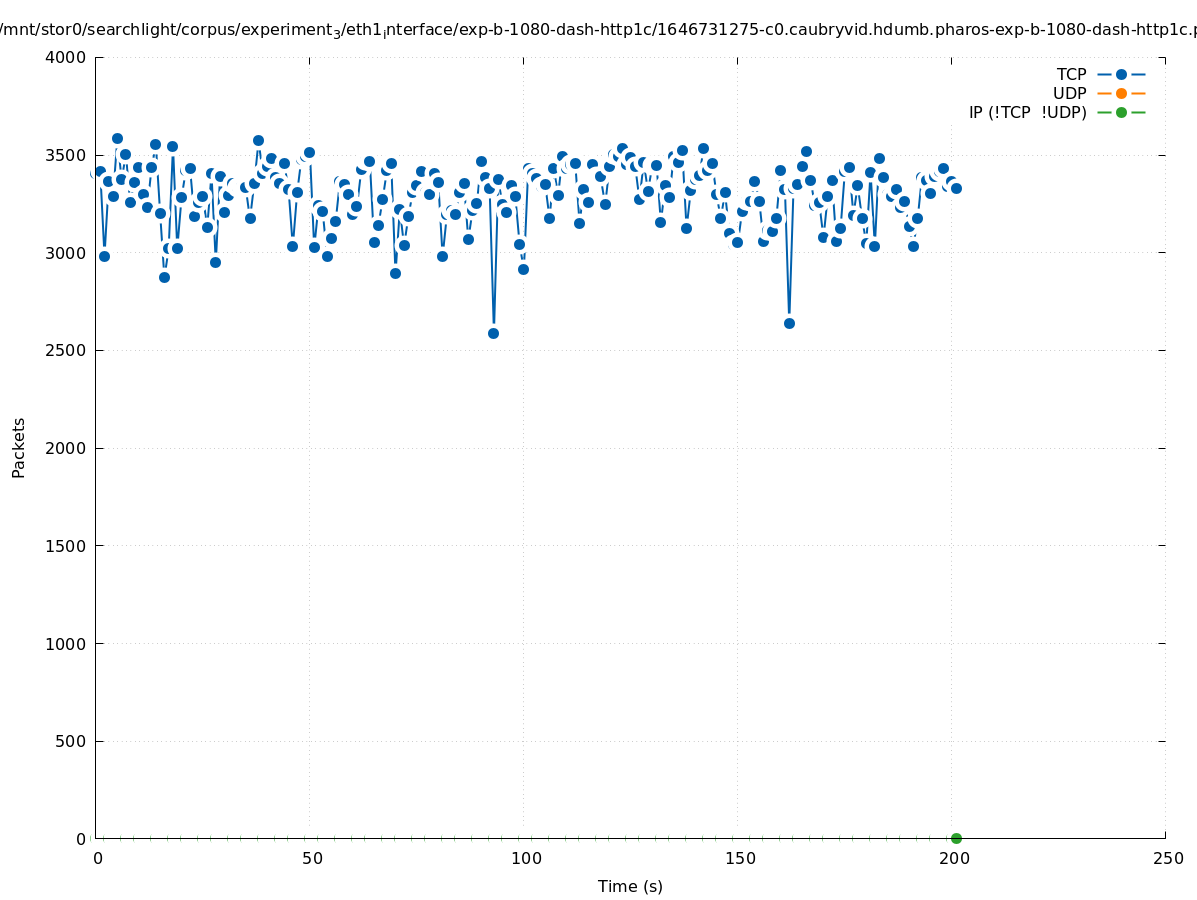1197x900 pixels.
Task: Click the file path title at top
Action: tap(598, 29)
